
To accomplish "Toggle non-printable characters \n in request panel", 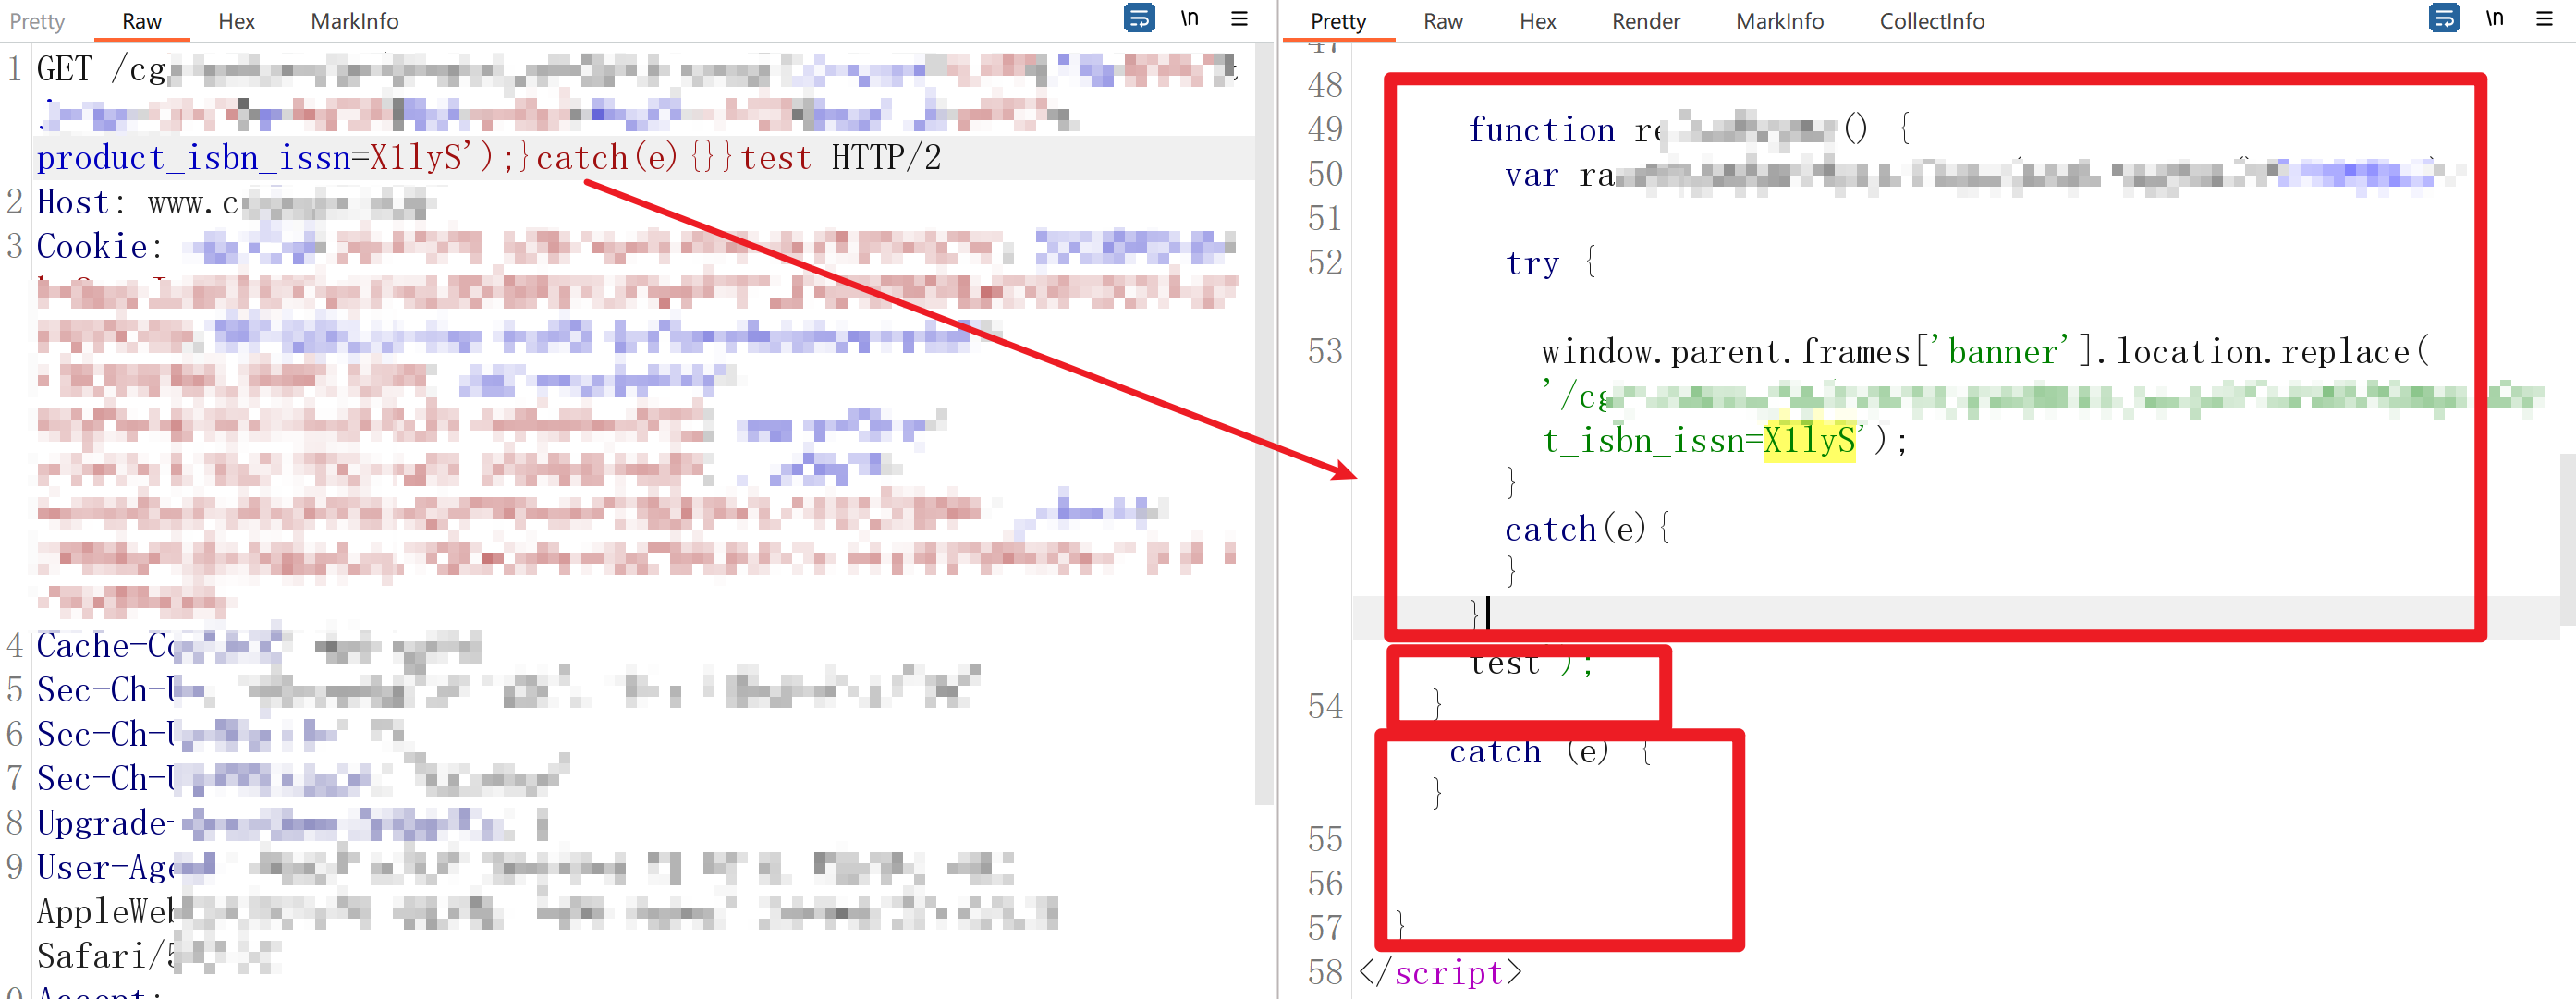I will click(x=1189, y=18).
